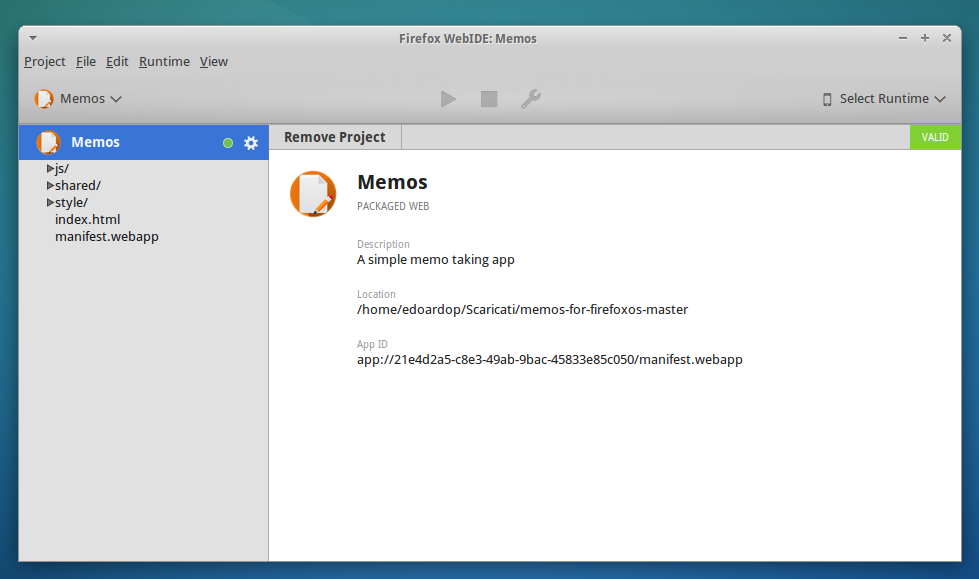
Task: Open the Project menu
Action: coord(45,62)
